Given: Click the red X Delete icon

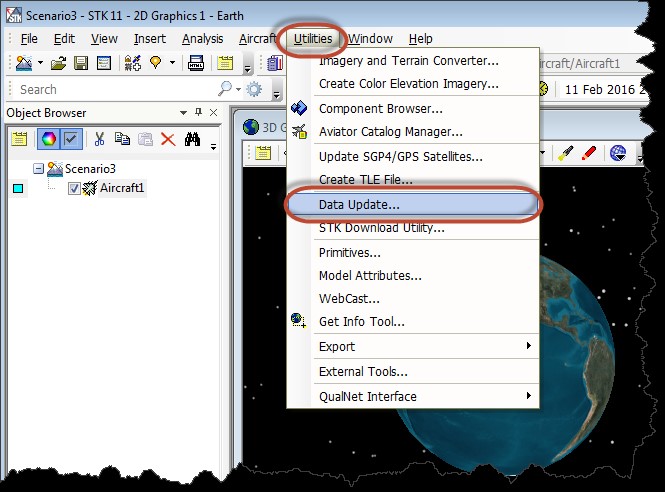Looking at the screenshot, I should [168, 139].
